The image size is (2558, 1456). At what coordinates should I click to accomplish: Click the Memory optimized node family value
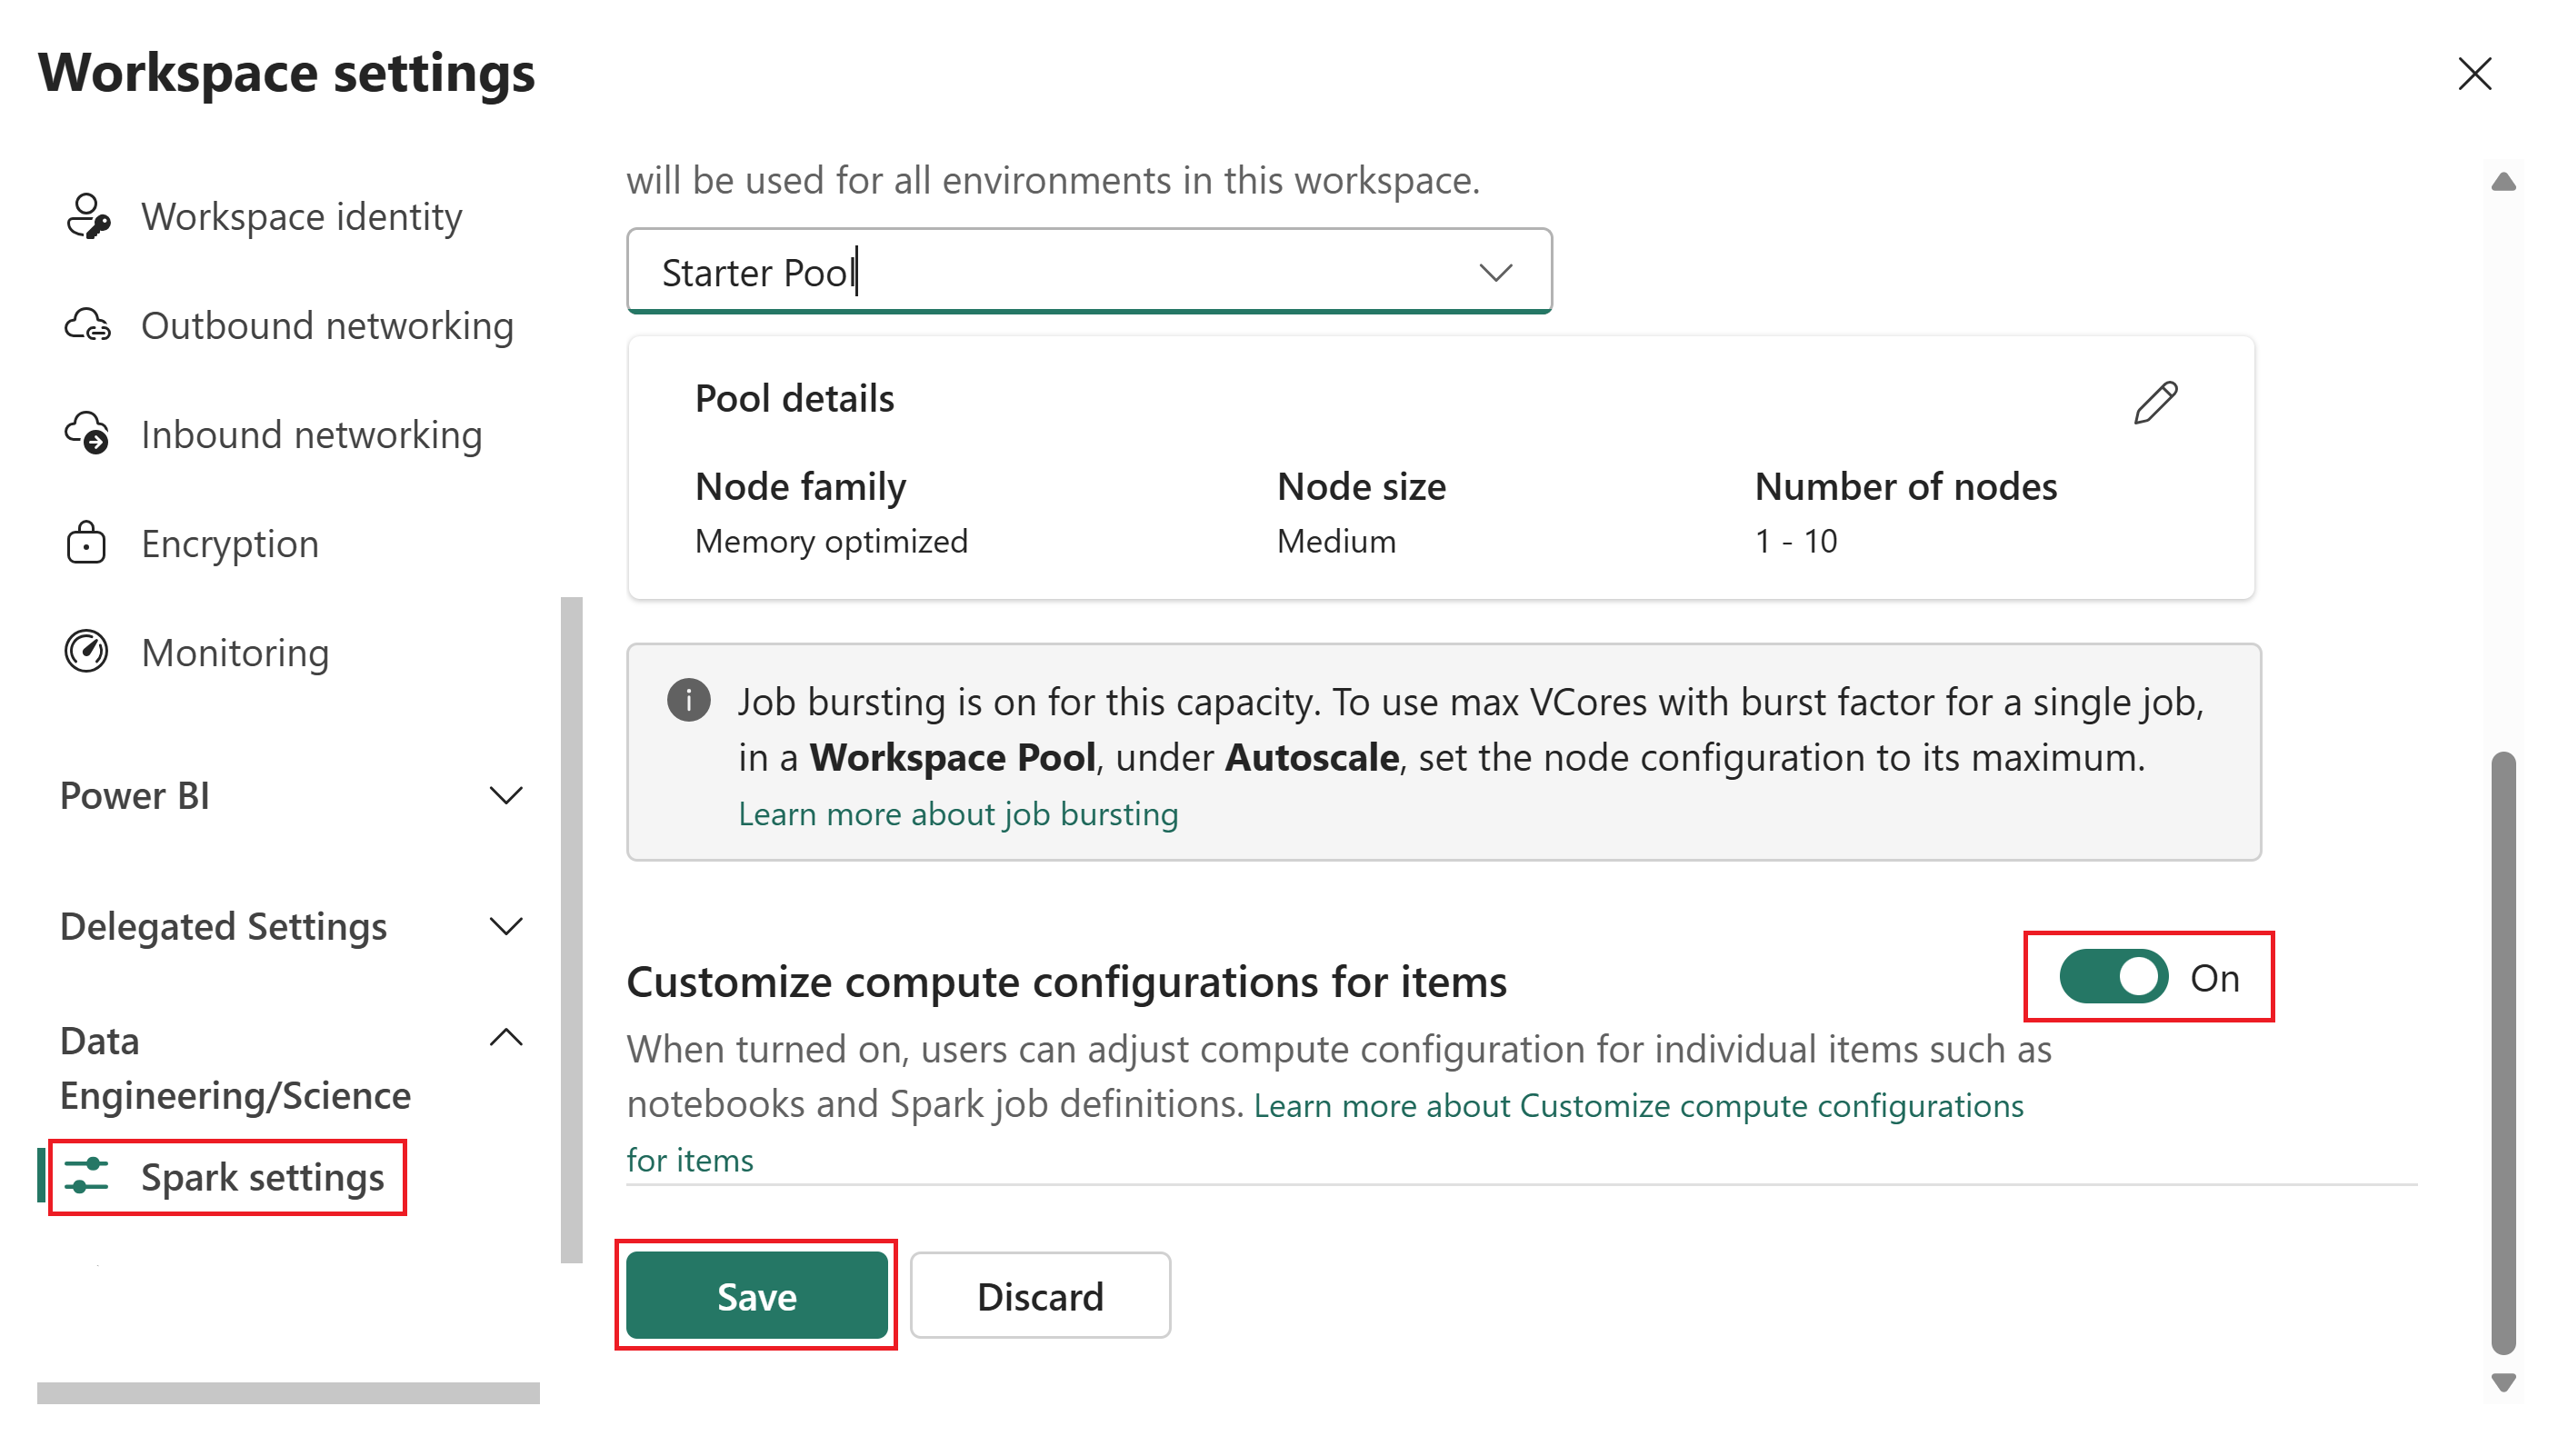coord(831,541)
